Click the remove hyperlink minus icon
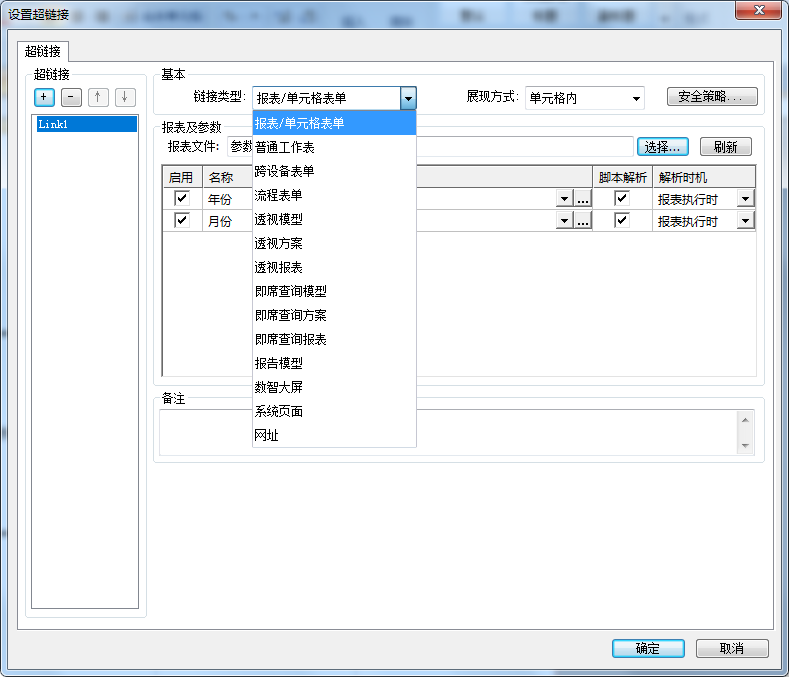Image resolution: width=789 pixels, height=677 pixels. coord(71,97)
